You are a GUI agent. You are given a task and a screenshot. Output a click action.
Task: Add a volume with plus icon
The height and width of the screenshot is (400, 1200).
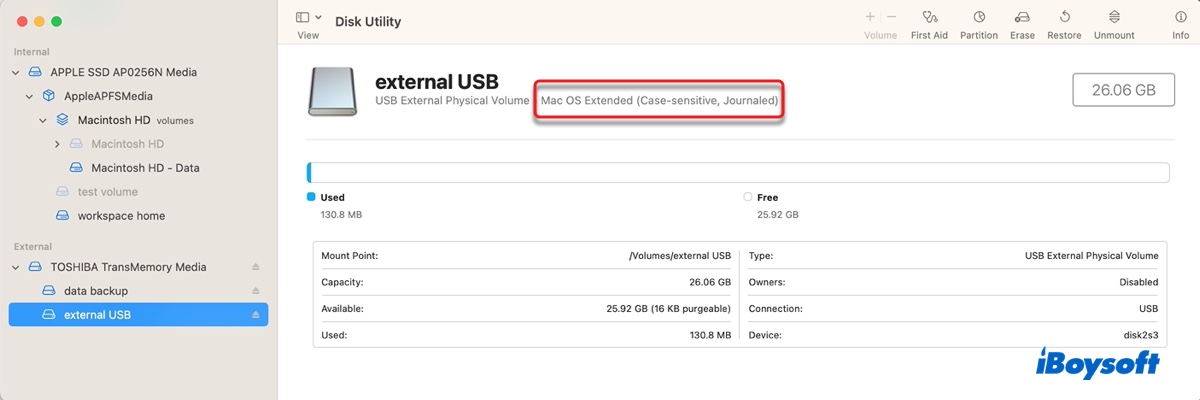click(x=870, y=17)
